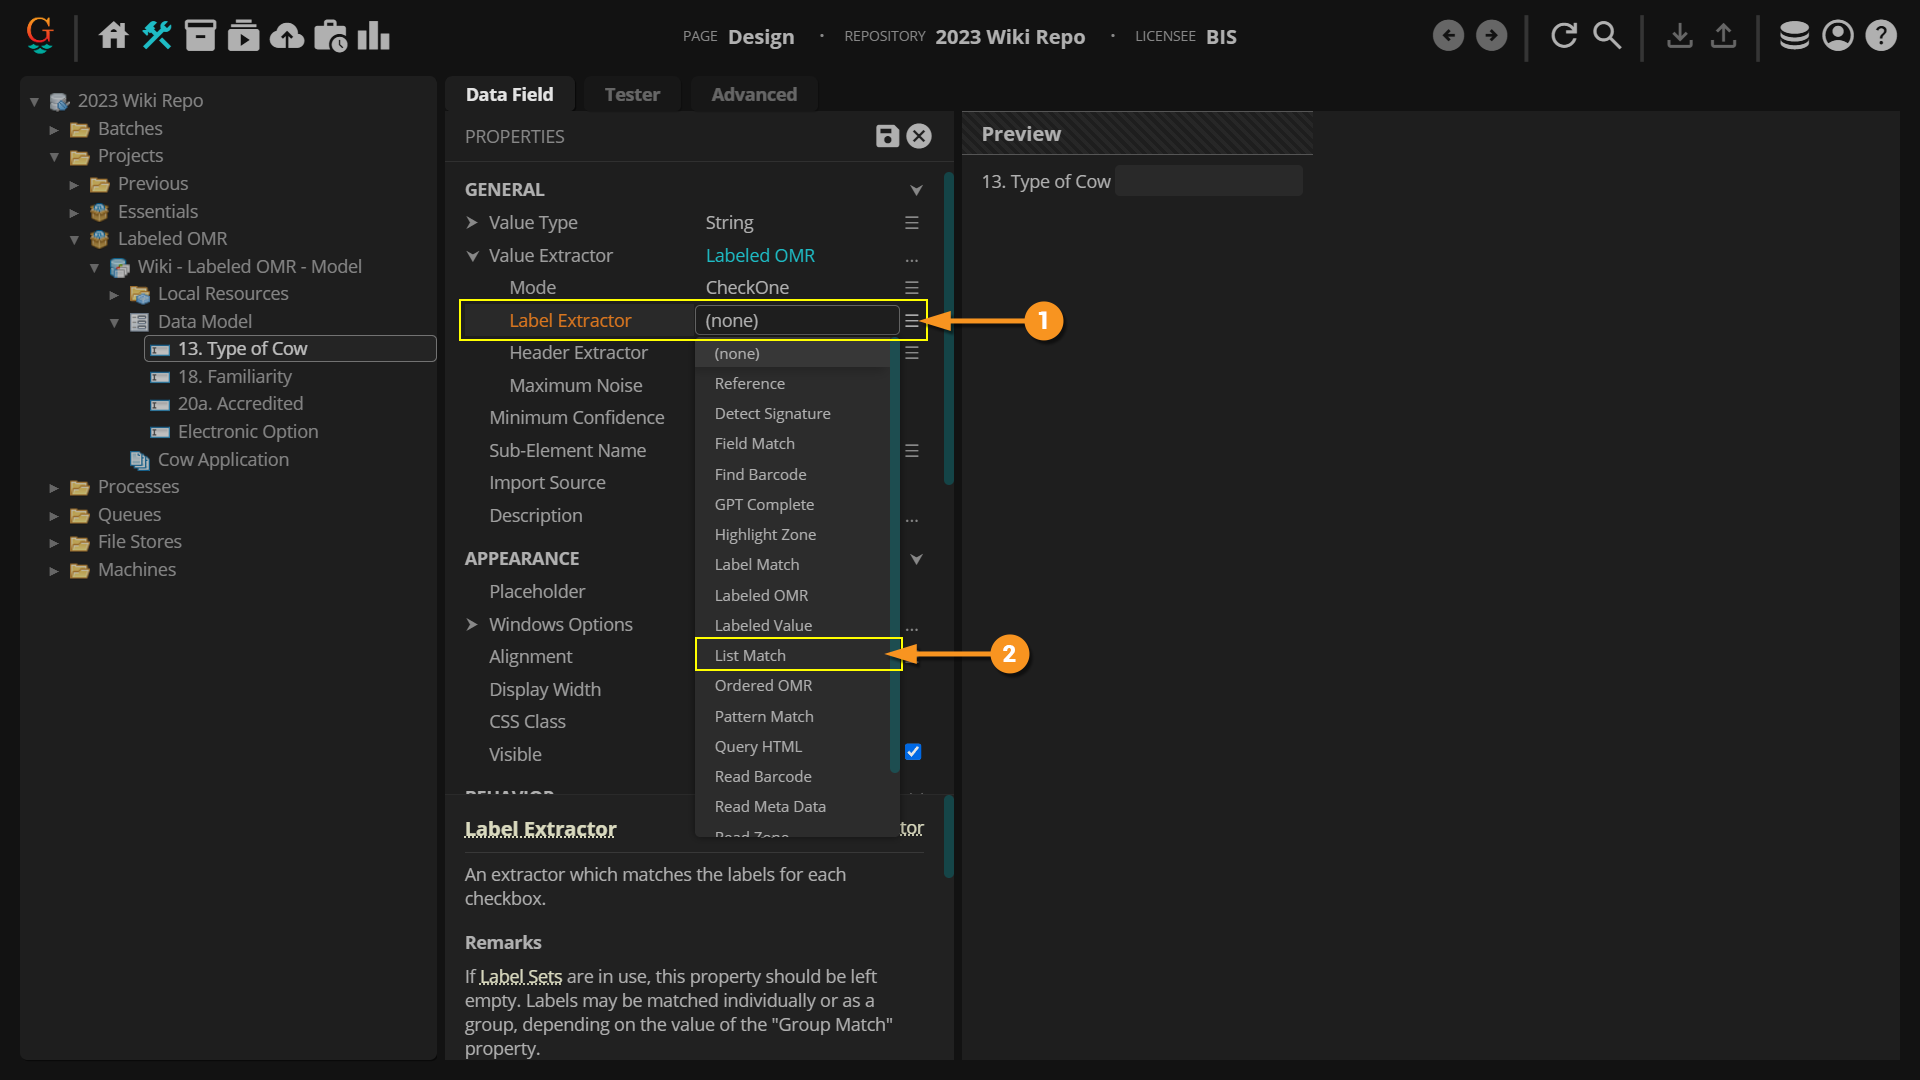1920x1080 pixels.
Task: Expand the Batches folder in tree
Action: coord(54,129)
